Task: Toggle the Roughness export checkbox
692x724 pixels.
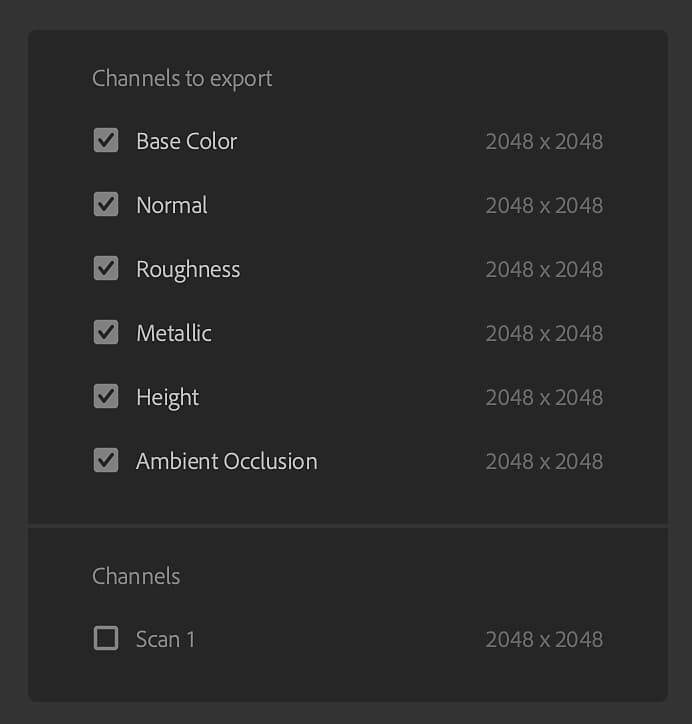Action: point(106,269)
